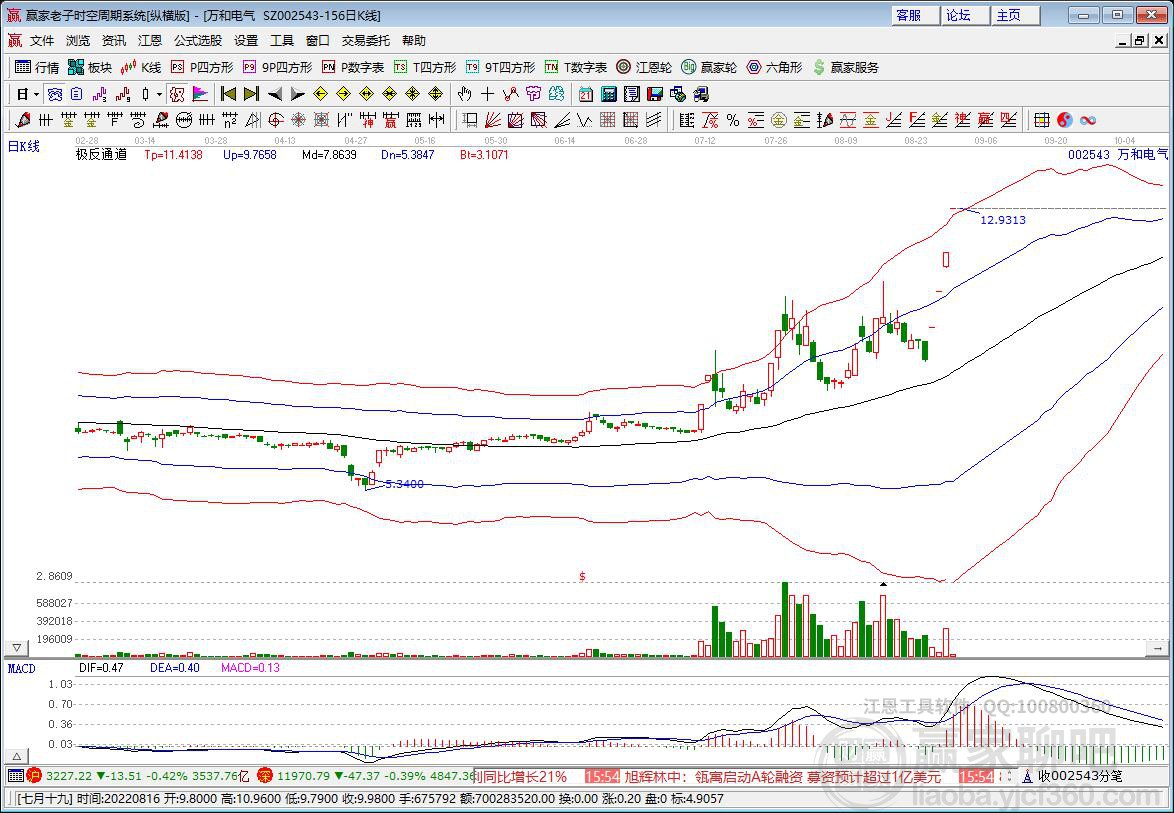Open the 板块 sector view
This screenshot has height=813, width=1174.
[x=90, y=67]
